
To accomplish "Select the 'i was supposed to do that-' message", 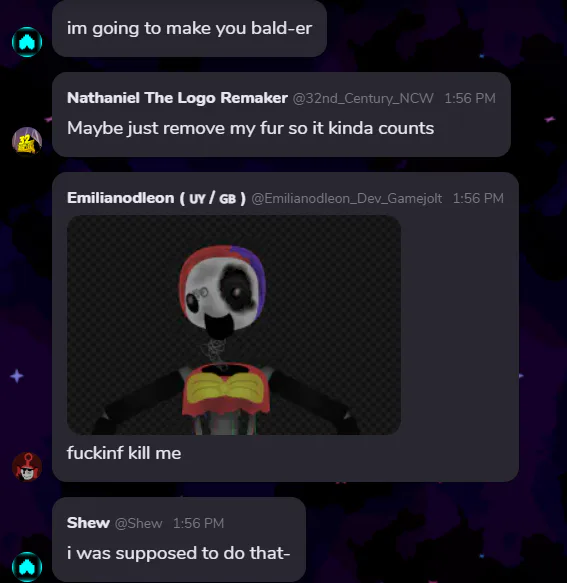I will 178,553.
